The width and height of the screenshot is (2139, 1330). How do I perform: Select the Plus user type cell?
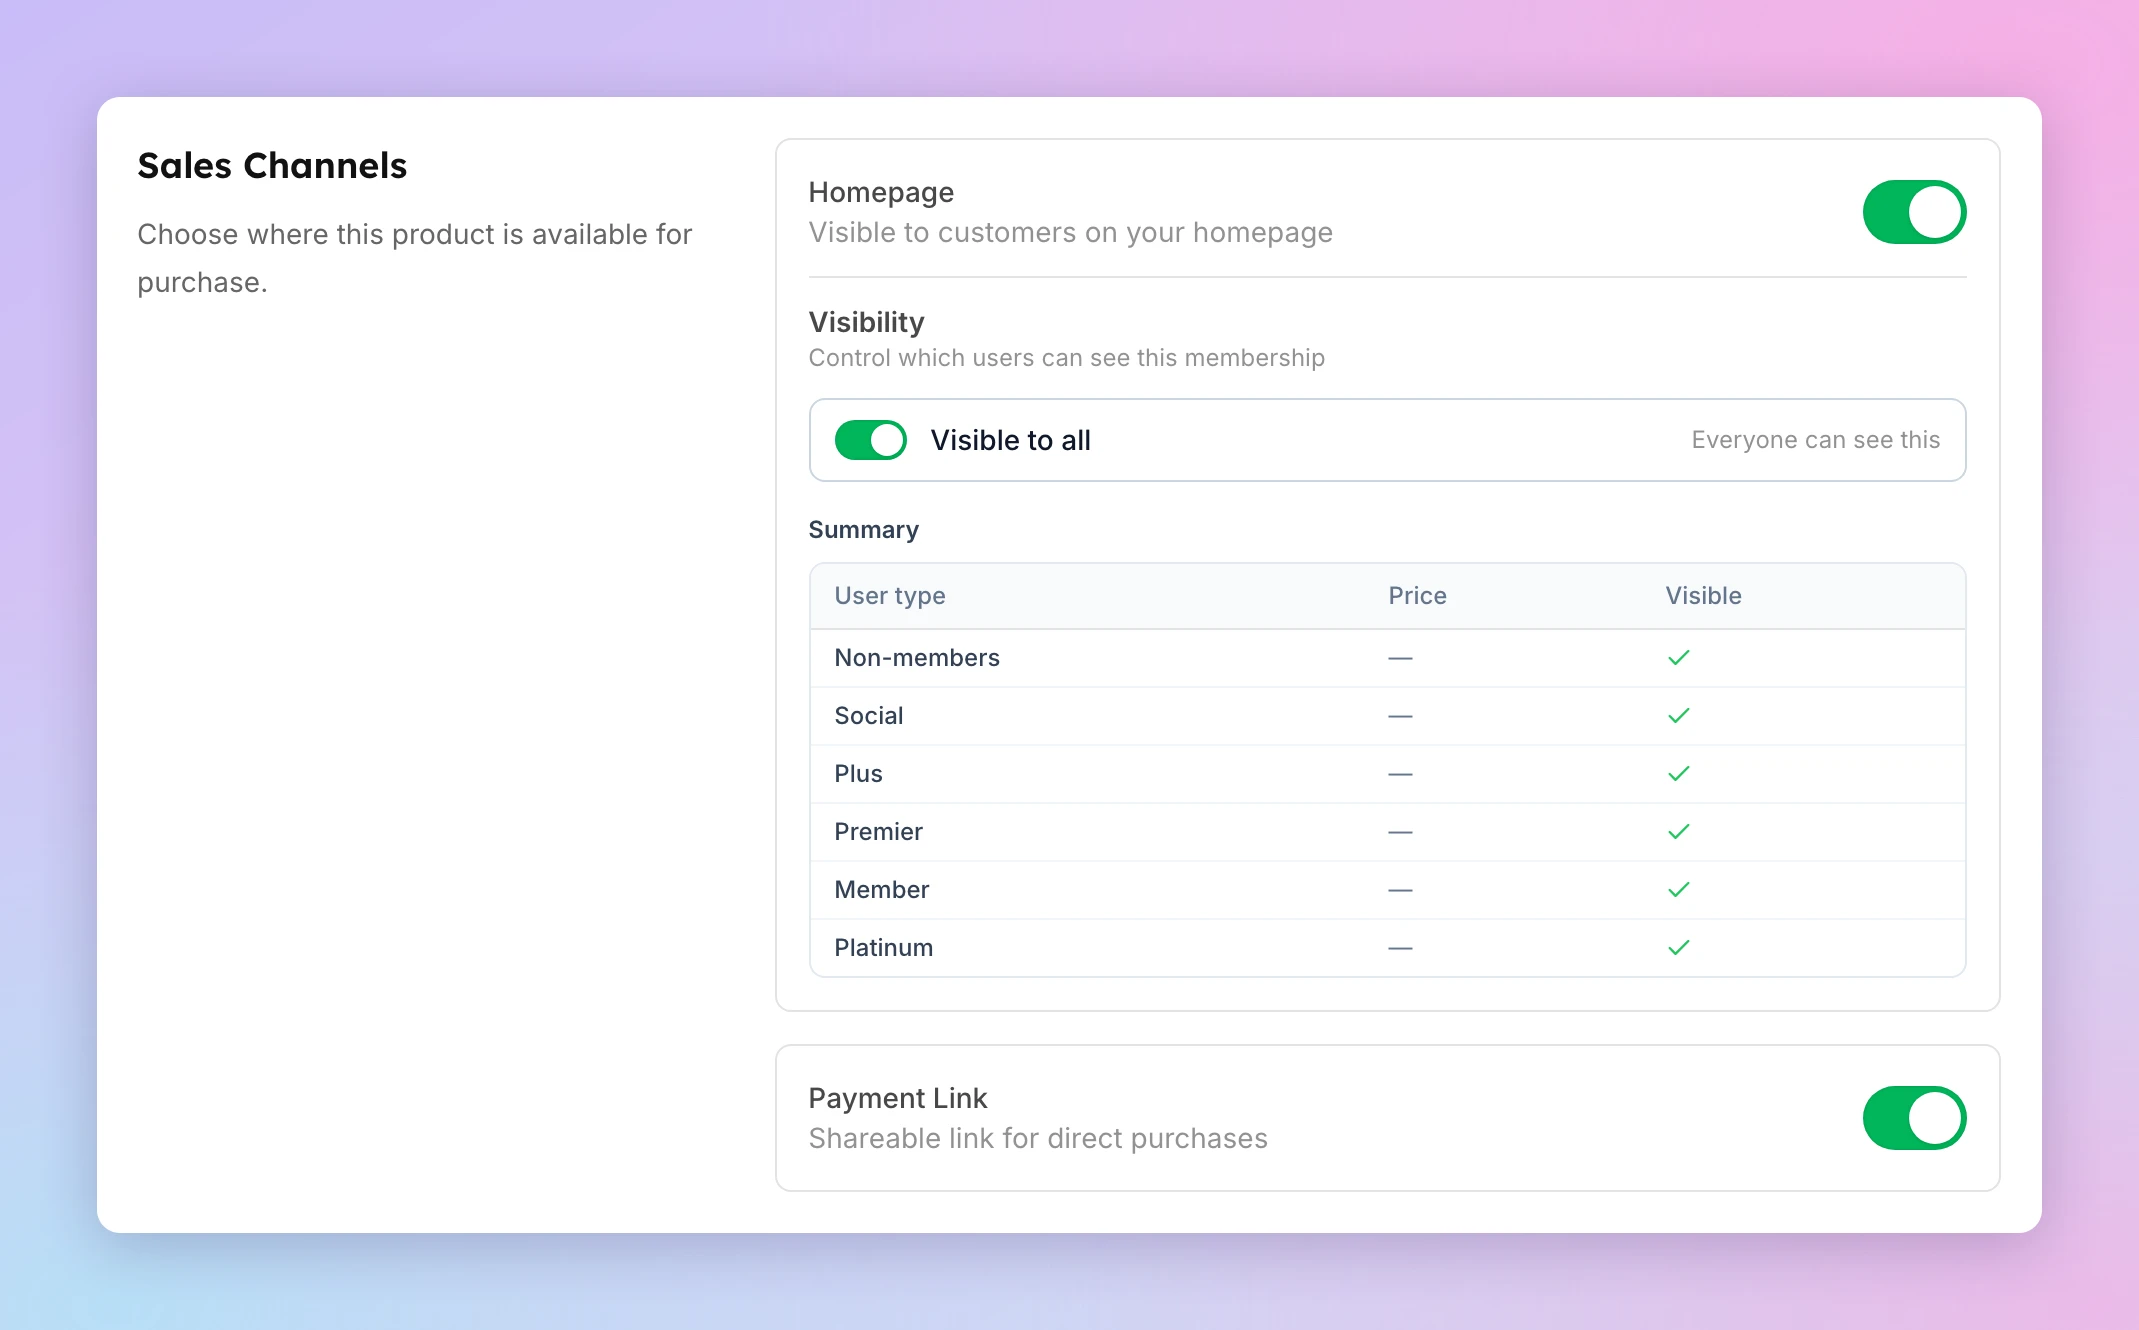[858, 773]
